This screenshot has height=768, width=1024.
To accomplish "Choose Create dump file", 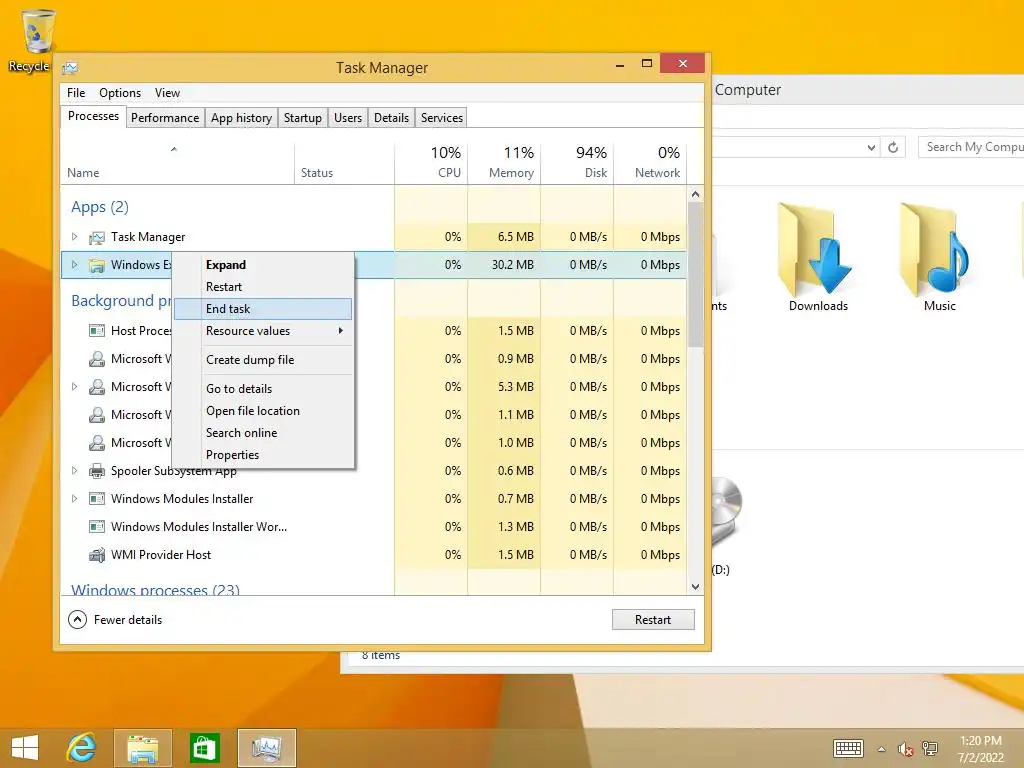I will [264, 360].
